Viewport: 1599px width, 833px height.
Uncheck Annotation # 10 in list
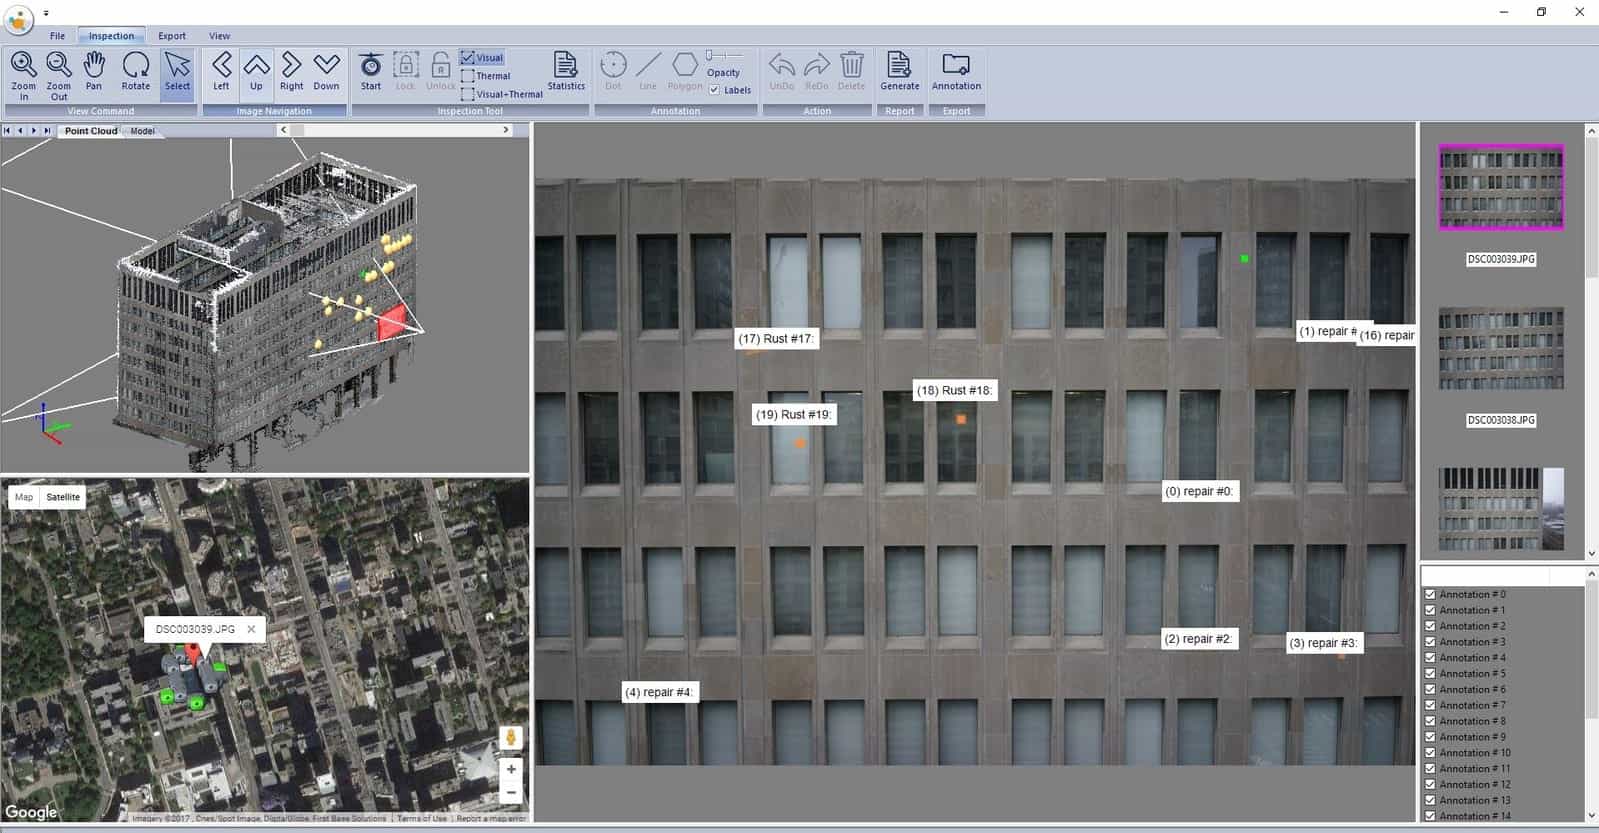(x=1430, y=753)
